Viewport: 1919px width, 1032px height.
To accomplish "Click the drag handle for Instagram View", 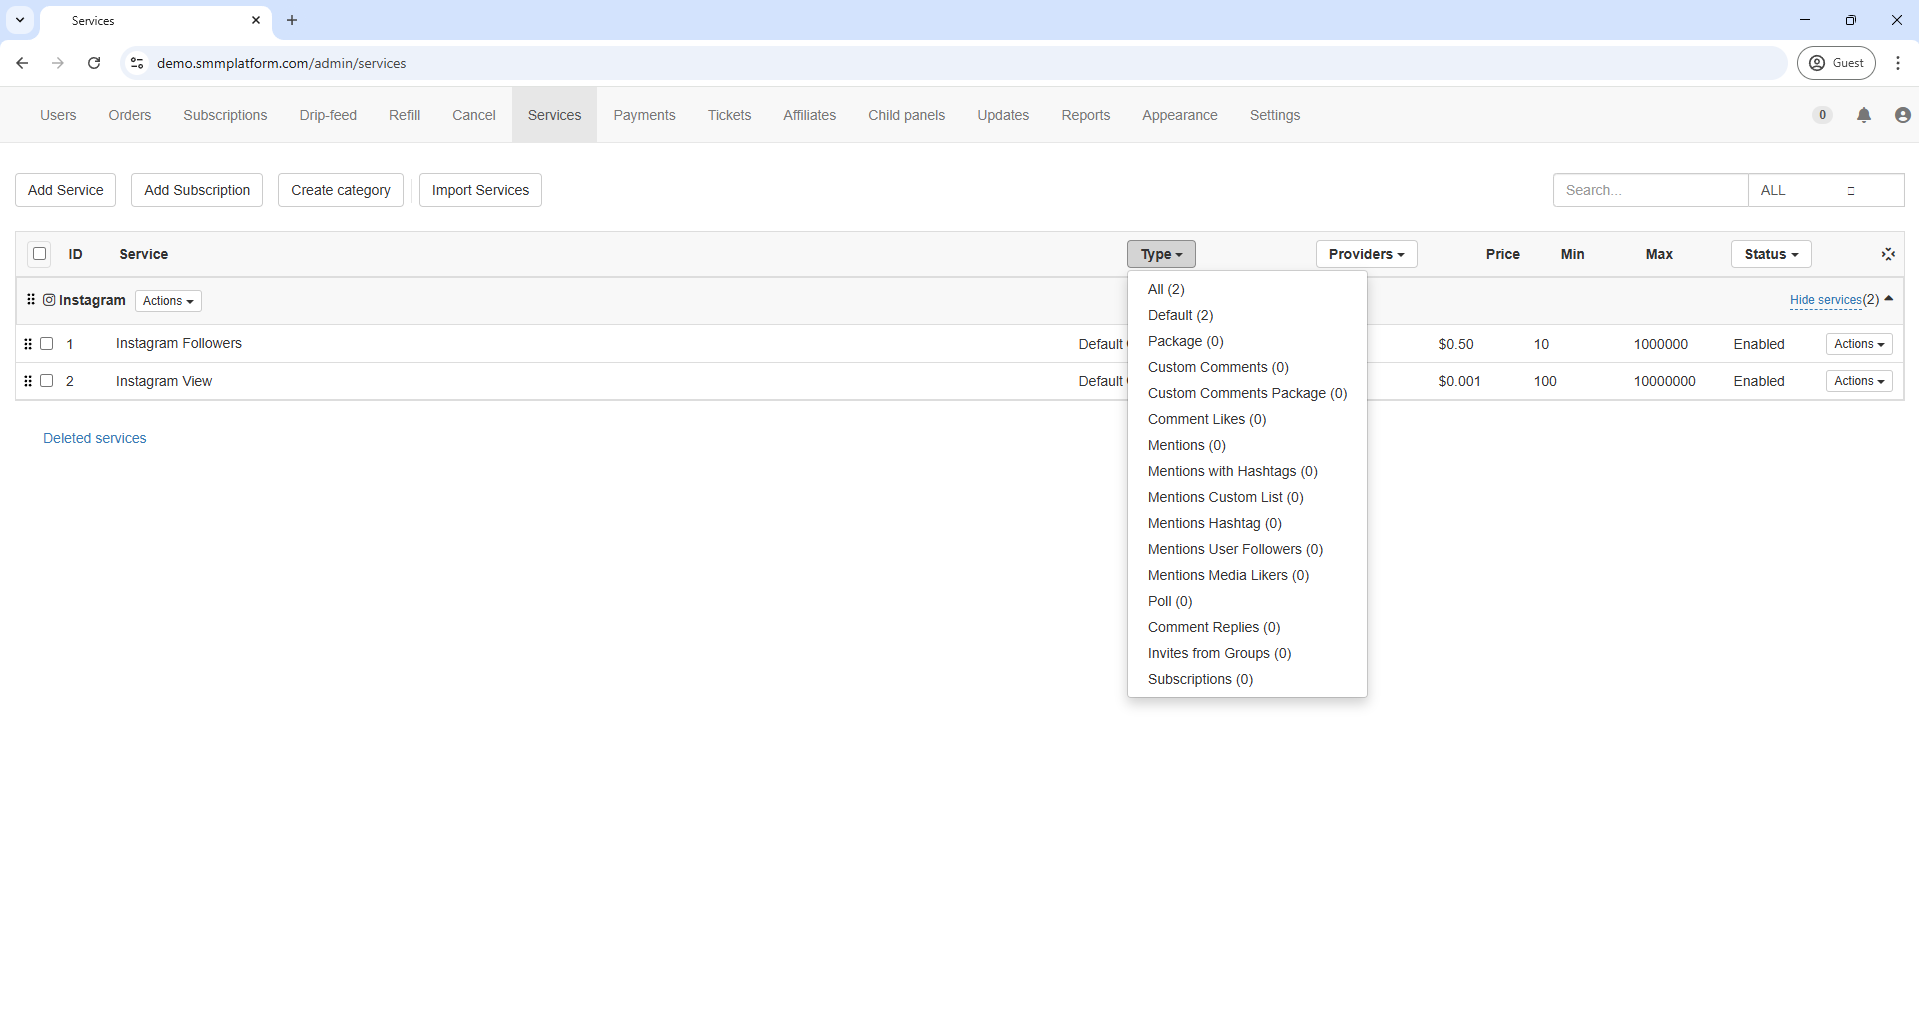I will (x=28, y=381).
